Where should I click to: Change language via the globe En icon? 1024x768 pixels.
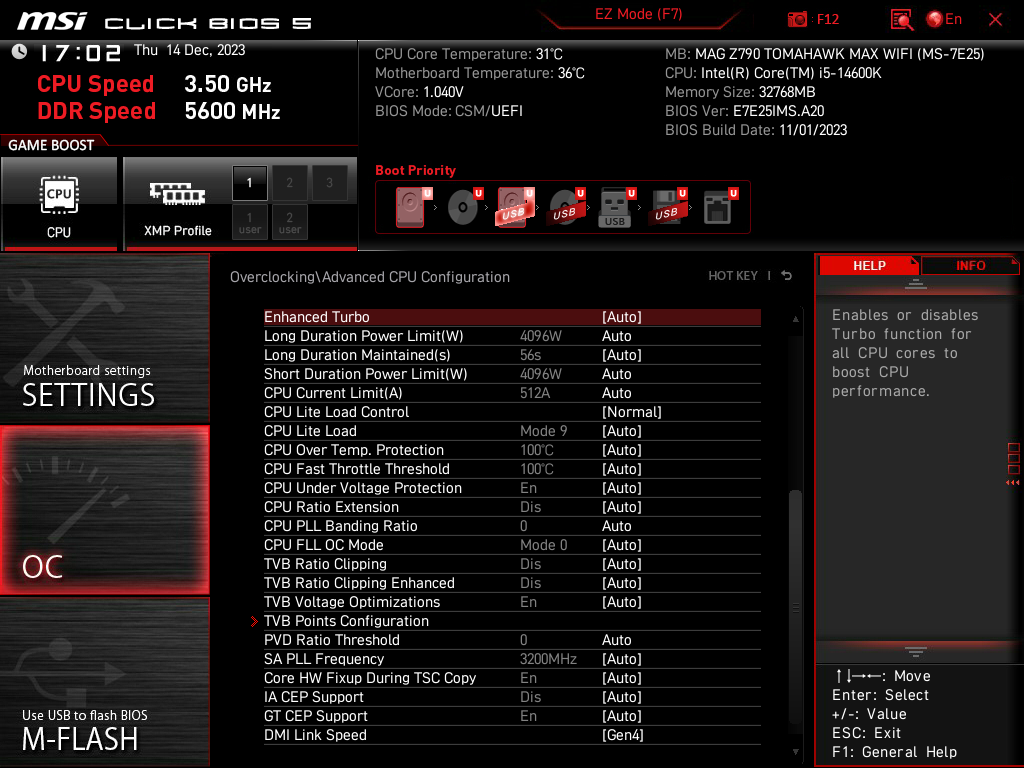[944, 20]
